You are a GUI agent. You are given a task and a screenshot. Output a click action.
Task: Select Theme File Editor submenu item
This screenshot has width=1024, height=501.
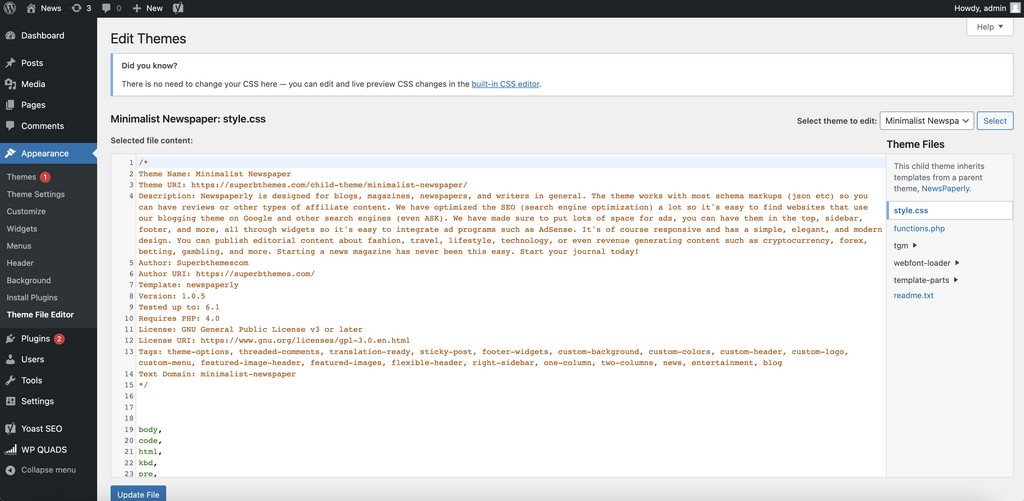[x=40, y=314]
